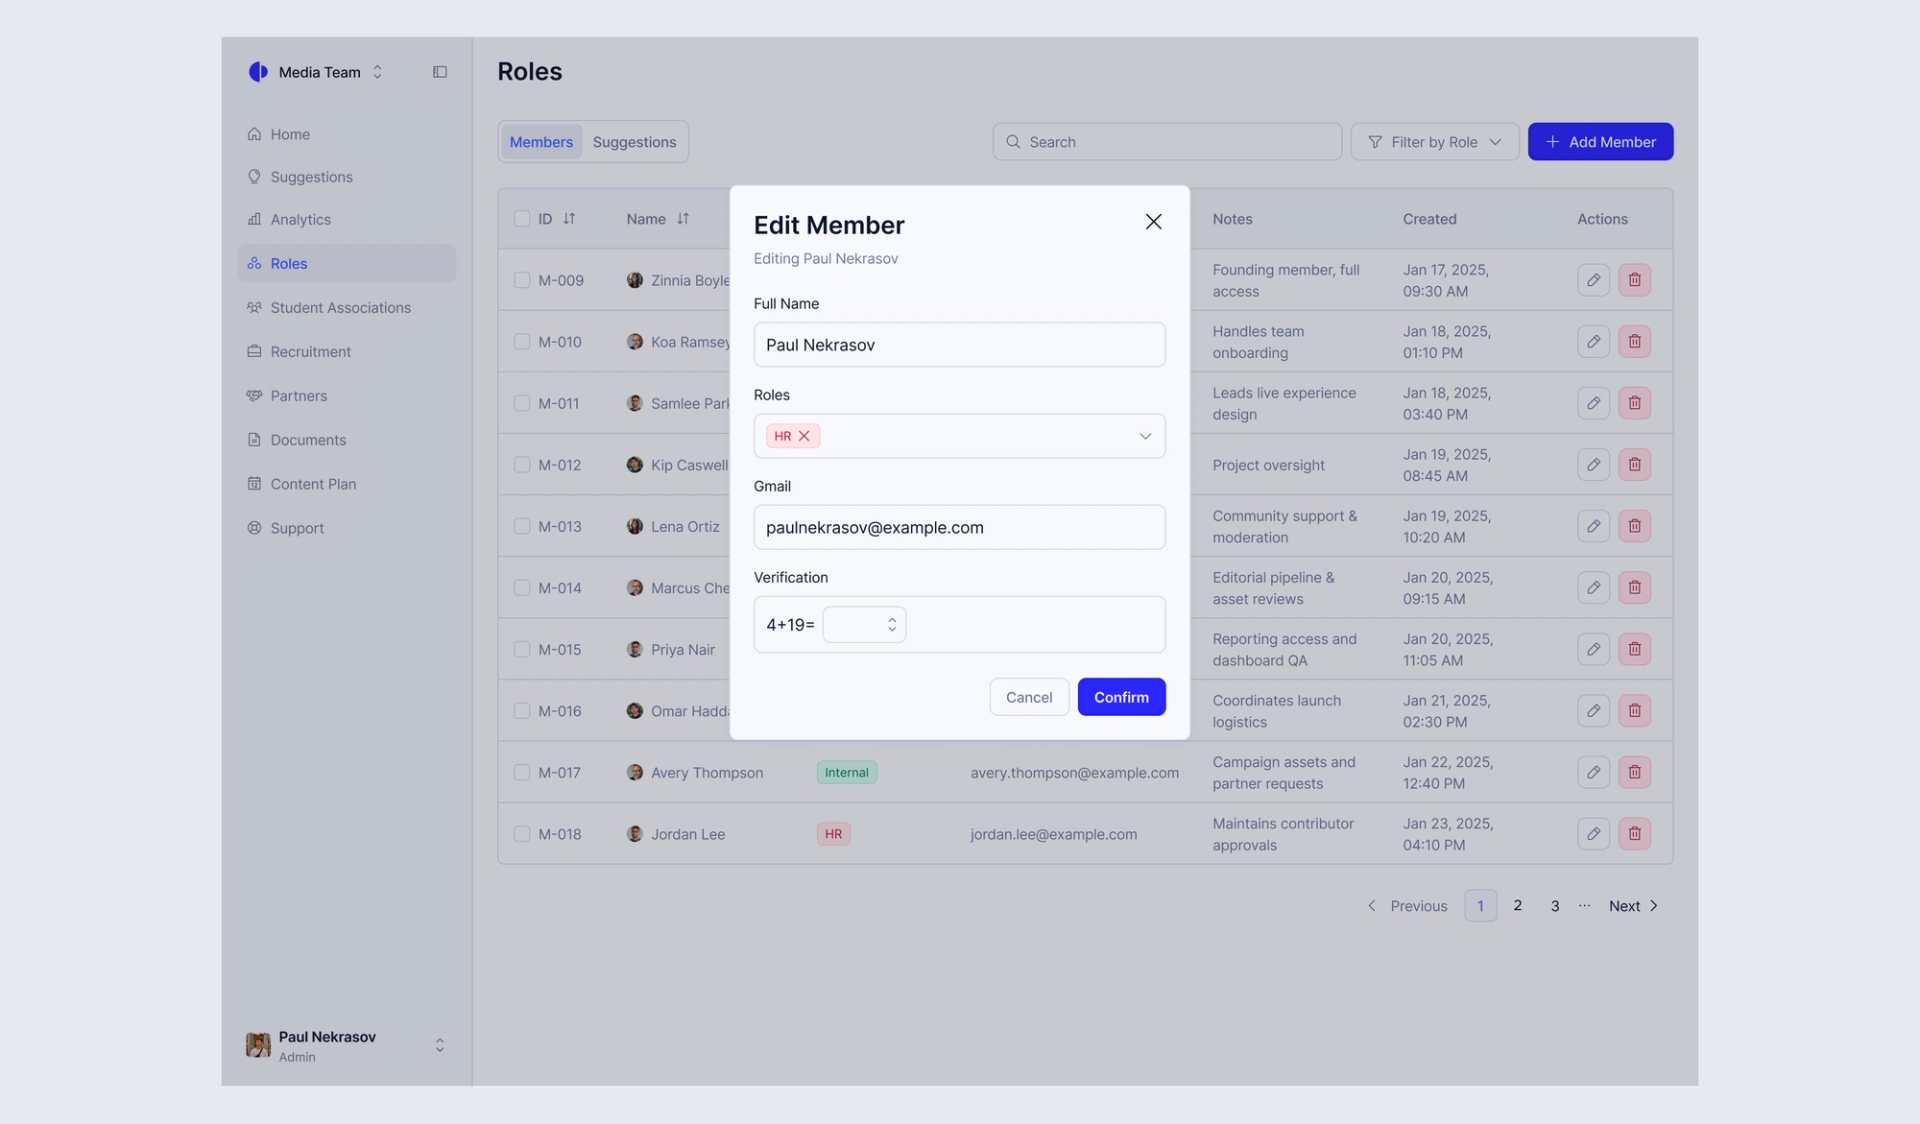
Task: Edit the M-012 Kip Caswell row
Action: click(1593, 465)
